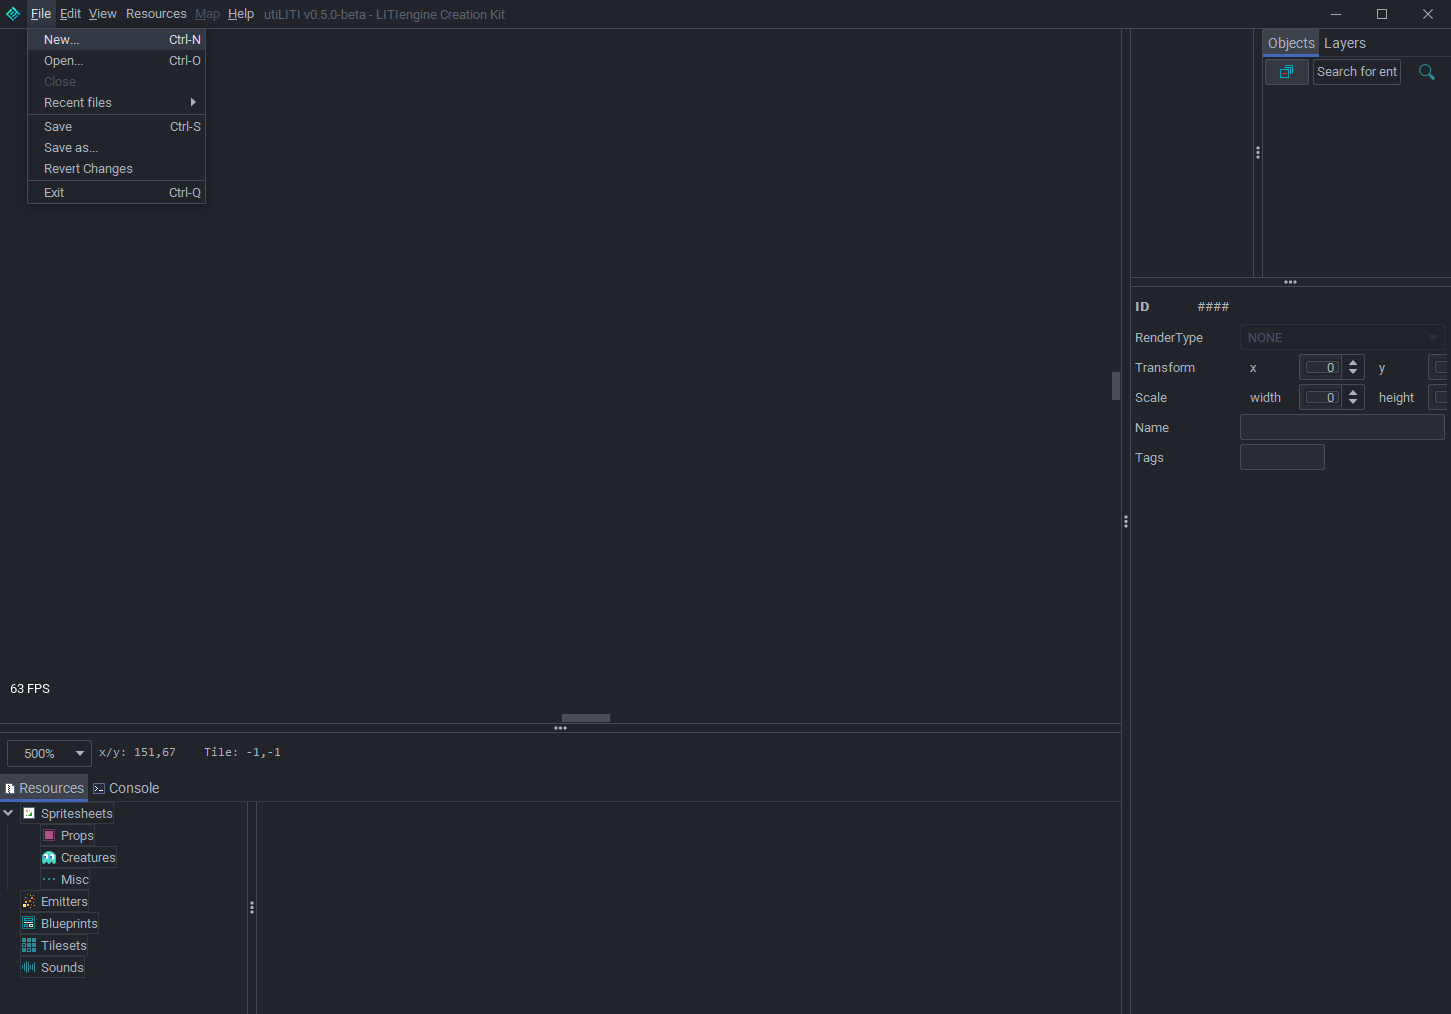
Task: Click the 63 FPS counter text
Action: 30,688
